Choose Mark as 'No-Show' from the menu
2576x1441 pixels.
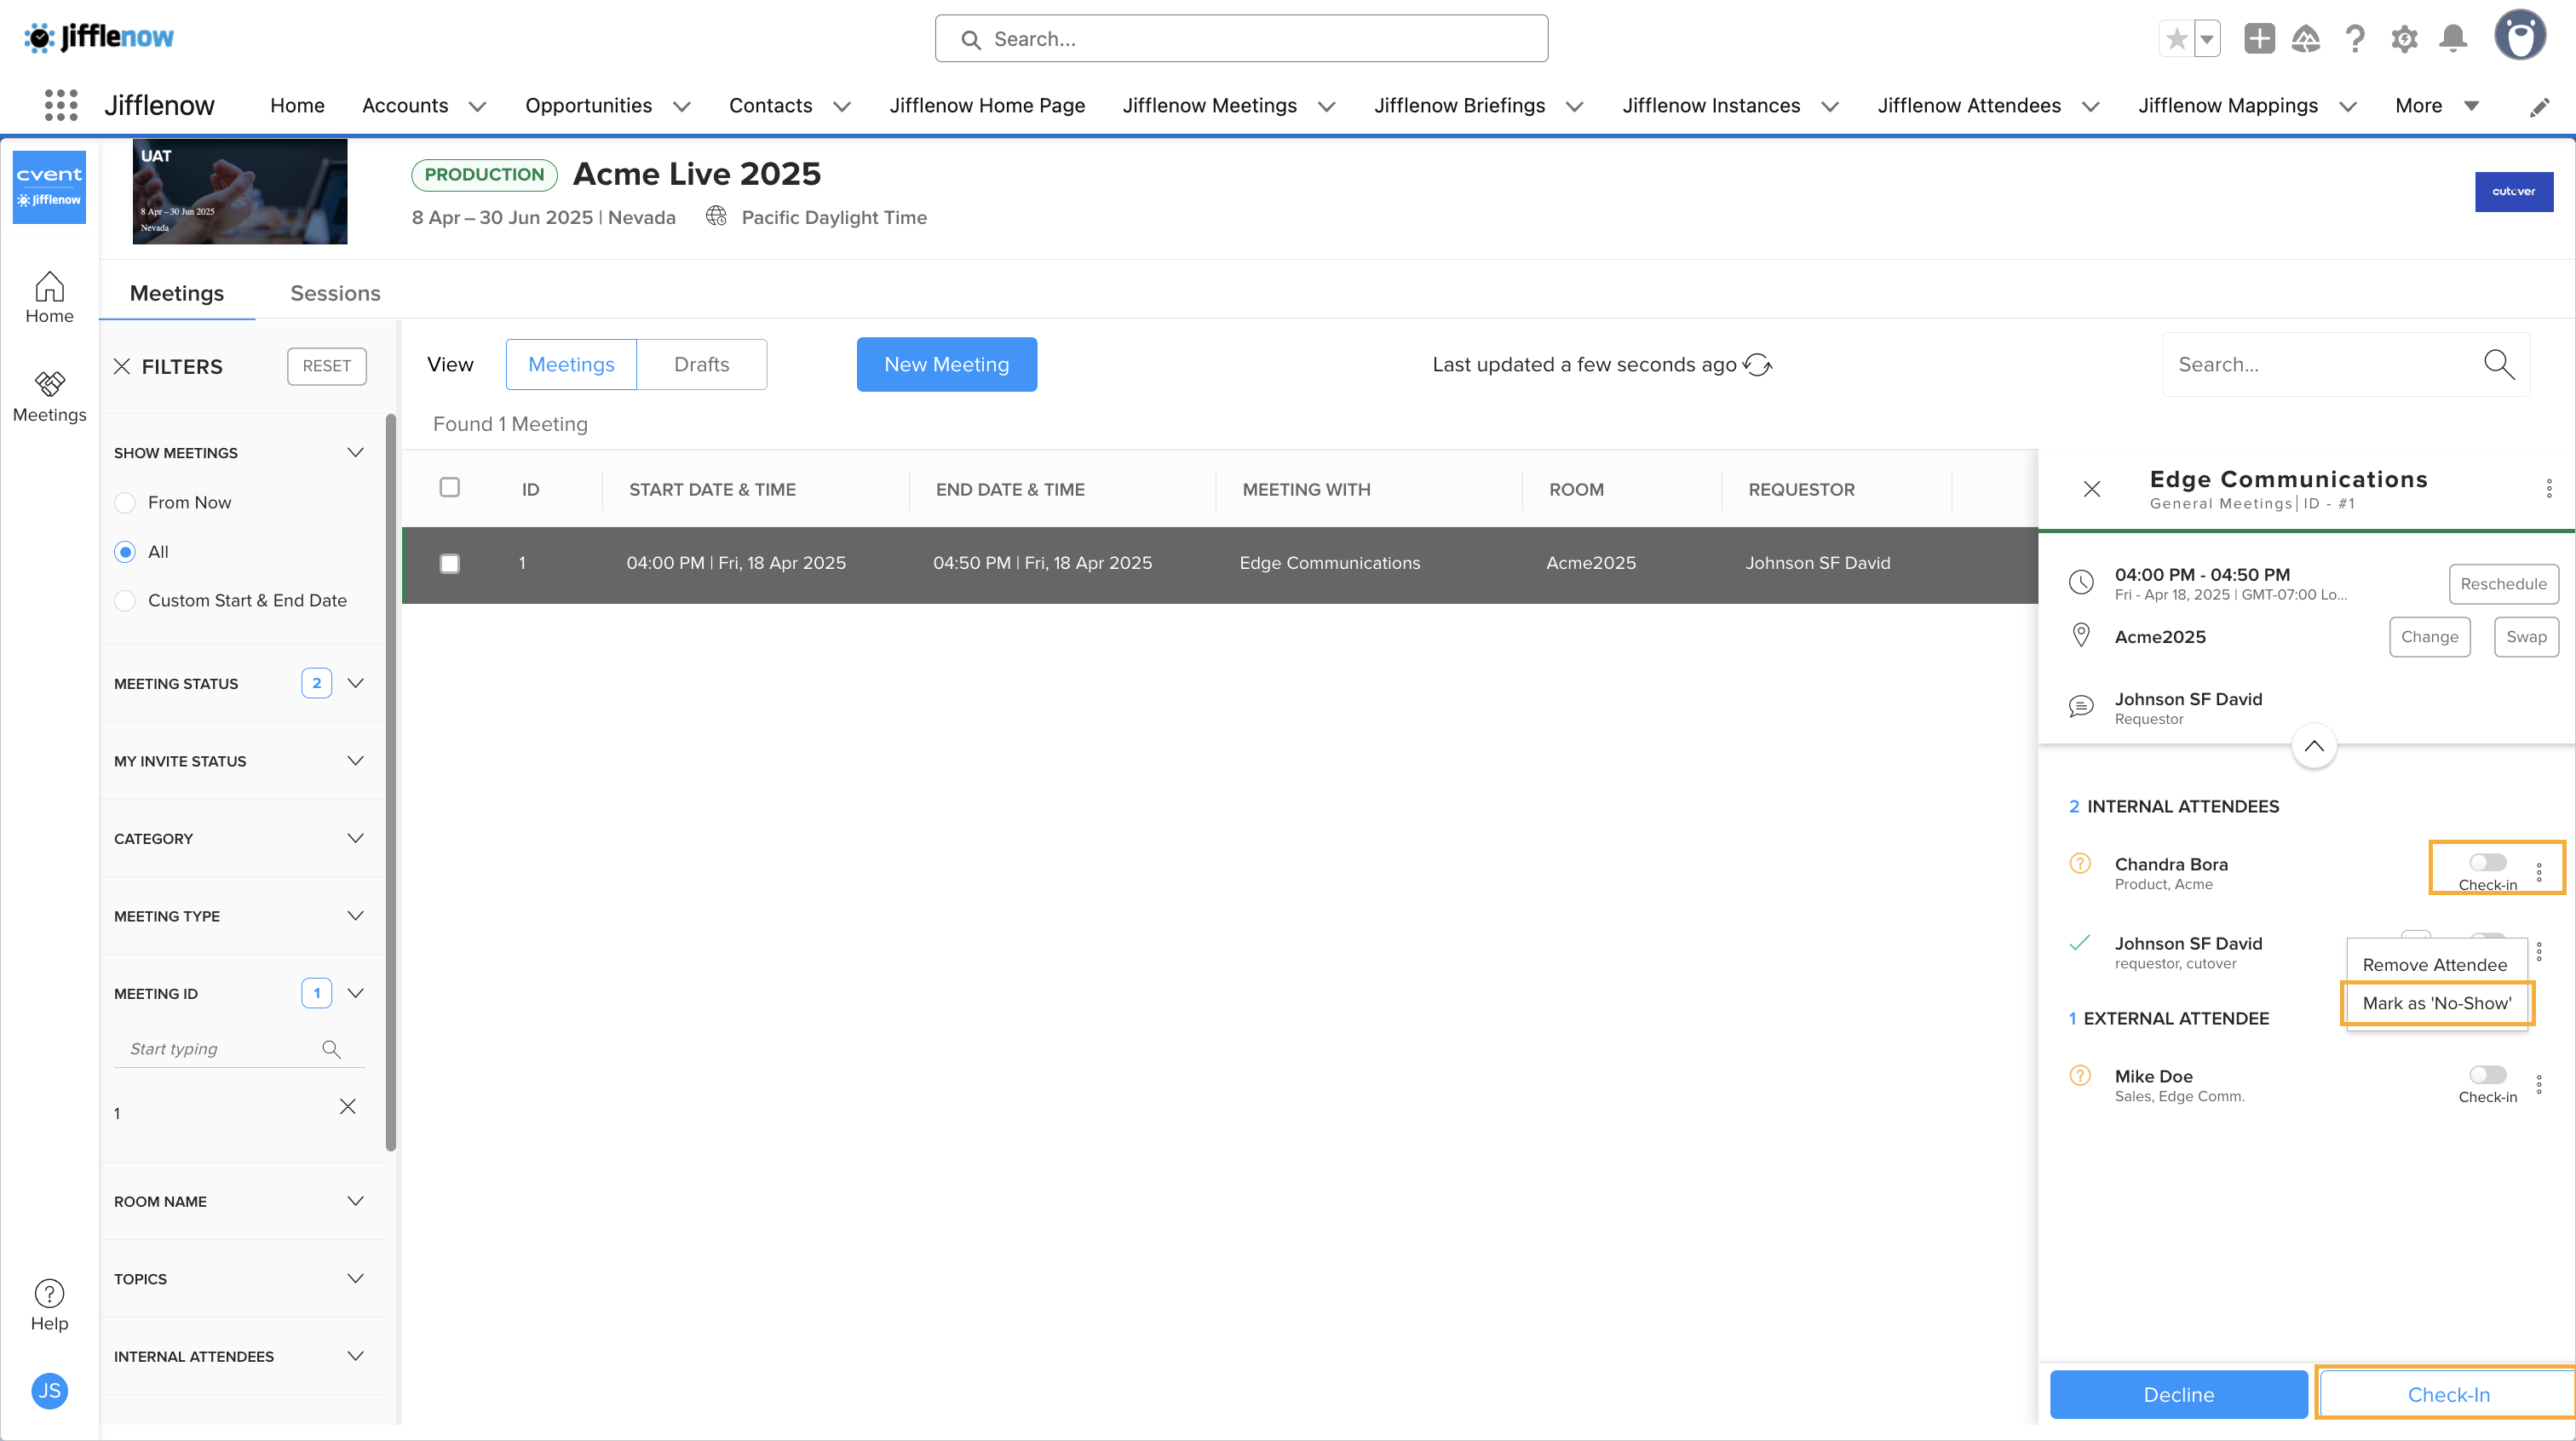2436,1003
